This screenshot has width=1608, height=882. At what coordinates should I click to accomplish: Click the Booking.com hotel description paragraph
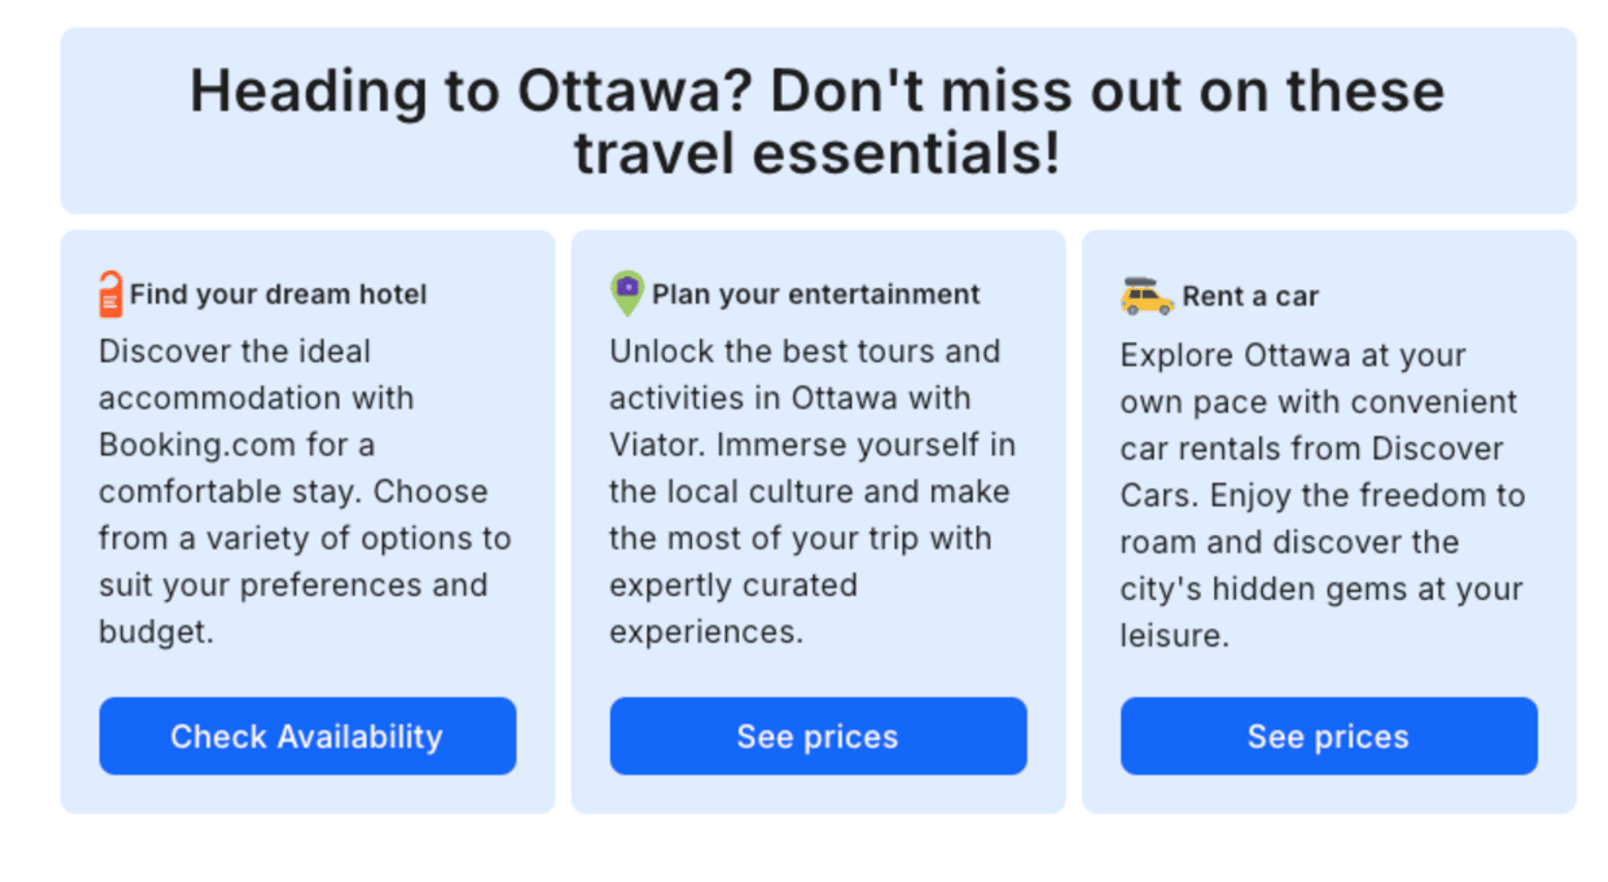pos(305,491)
